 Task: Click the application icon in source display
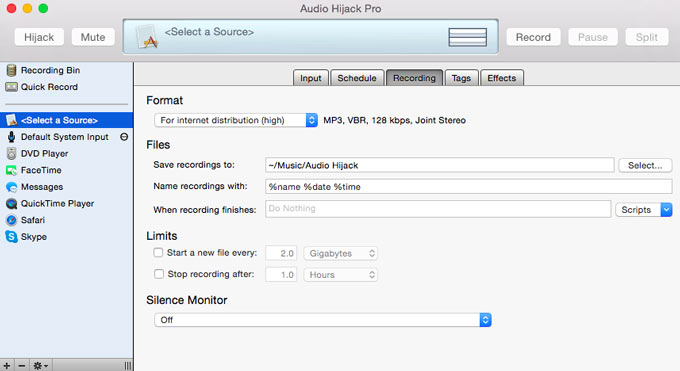pyautogui.click(x=146, y=36)
